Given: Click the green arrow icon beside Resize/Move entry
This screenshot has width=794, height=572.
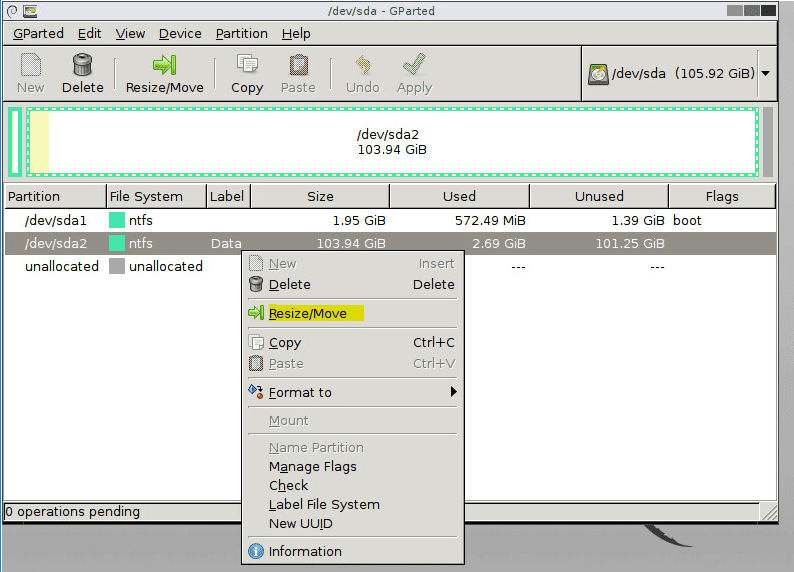Looking at the screenshot, I should [x=256, y=313].
